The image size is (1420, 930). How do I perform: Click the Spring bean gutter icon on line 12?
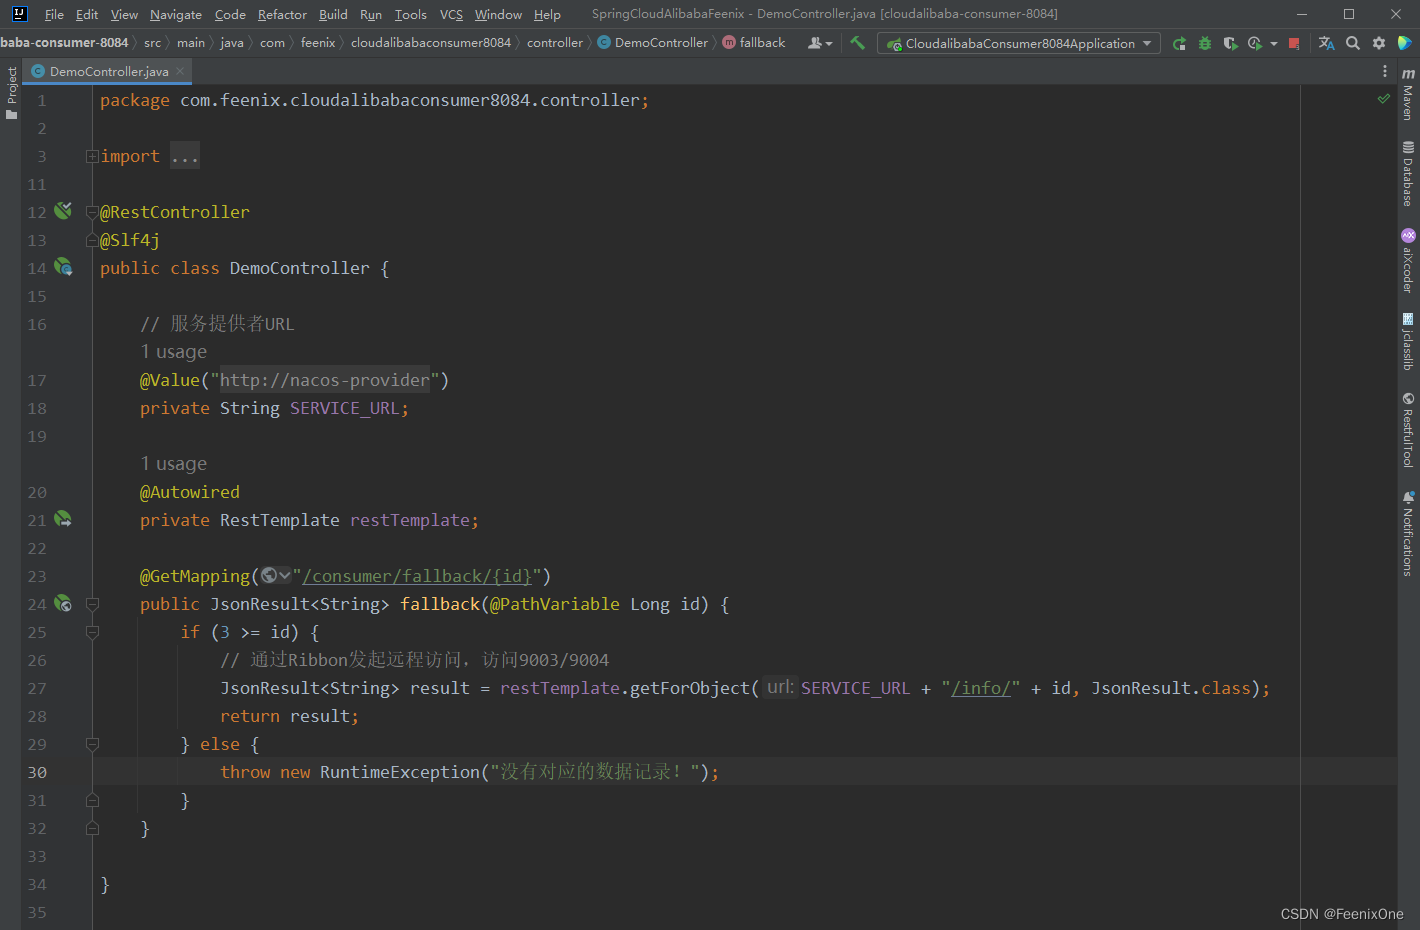(63, 211)
